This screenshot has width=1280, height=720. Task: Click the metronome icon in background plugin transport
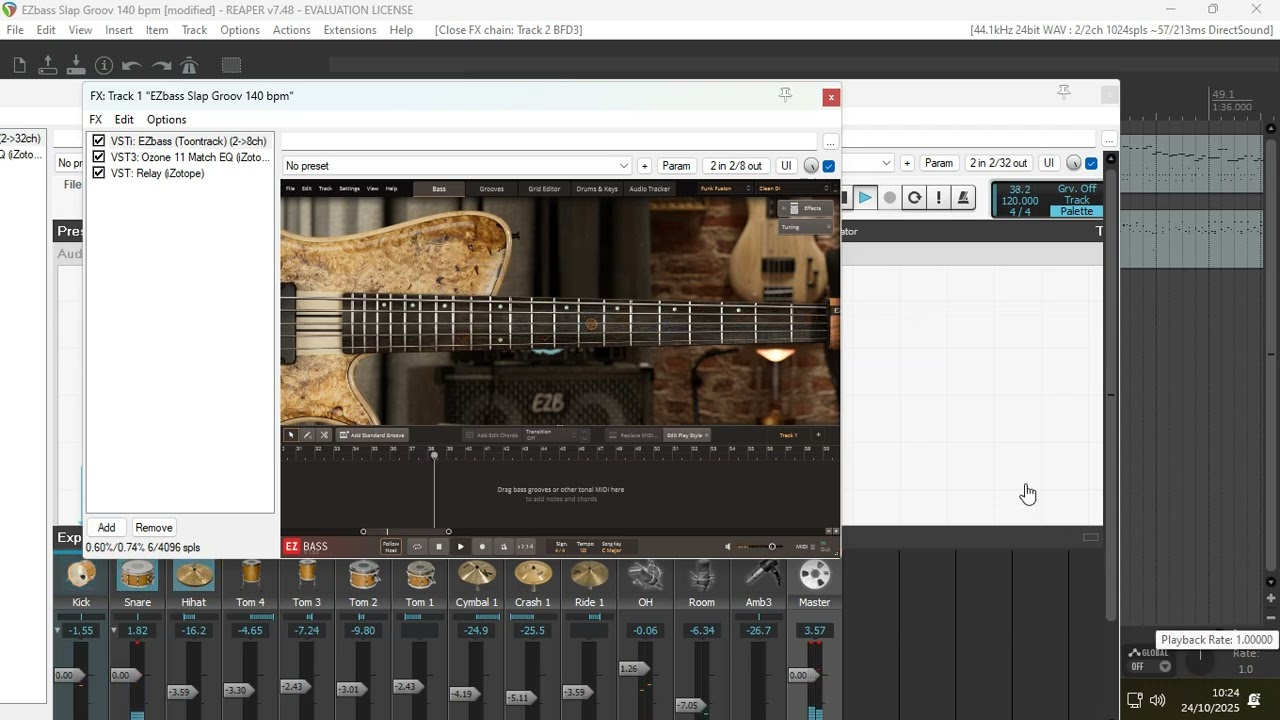click(x=963, y=198)
